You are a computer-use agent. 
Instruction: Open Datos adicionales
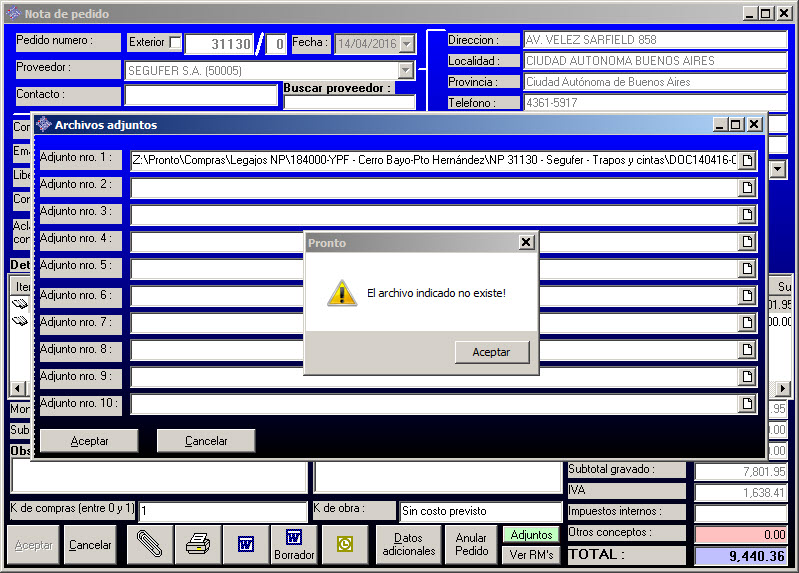point(408,544)
